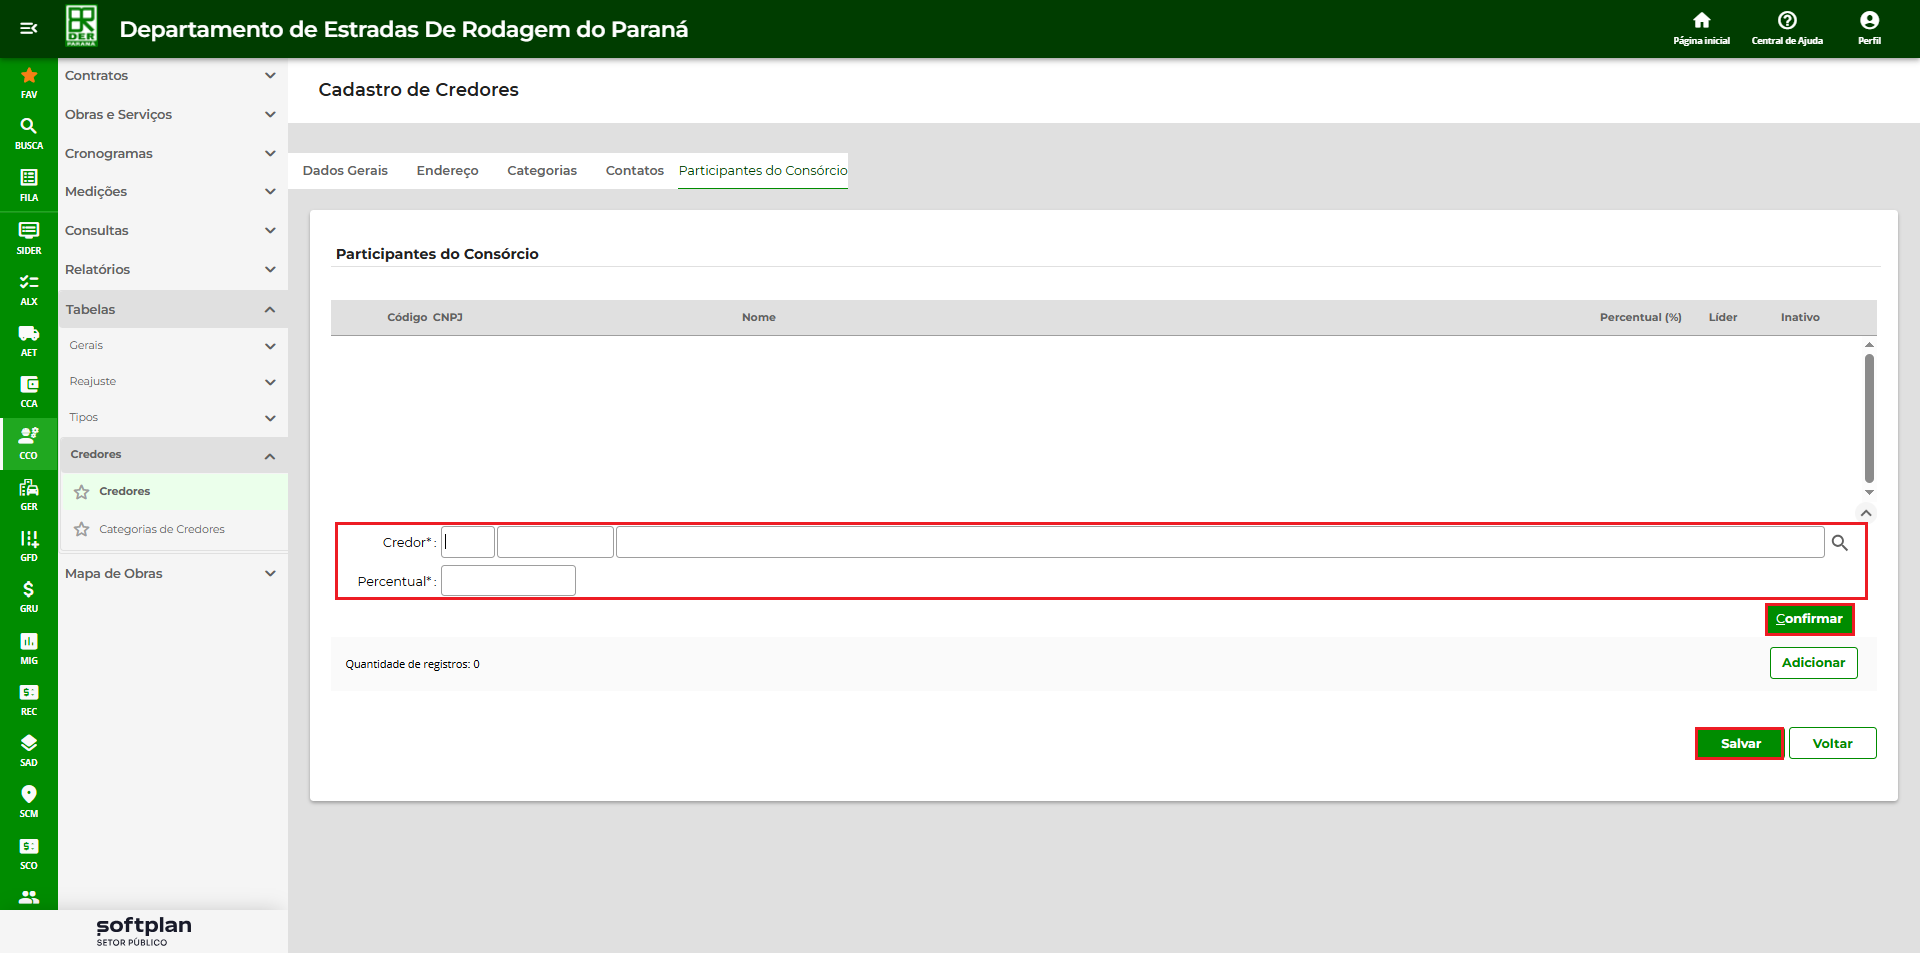The image size is (1920, 953).
Task: Open the FAV favorites star icon
Action: pos(29,76)
